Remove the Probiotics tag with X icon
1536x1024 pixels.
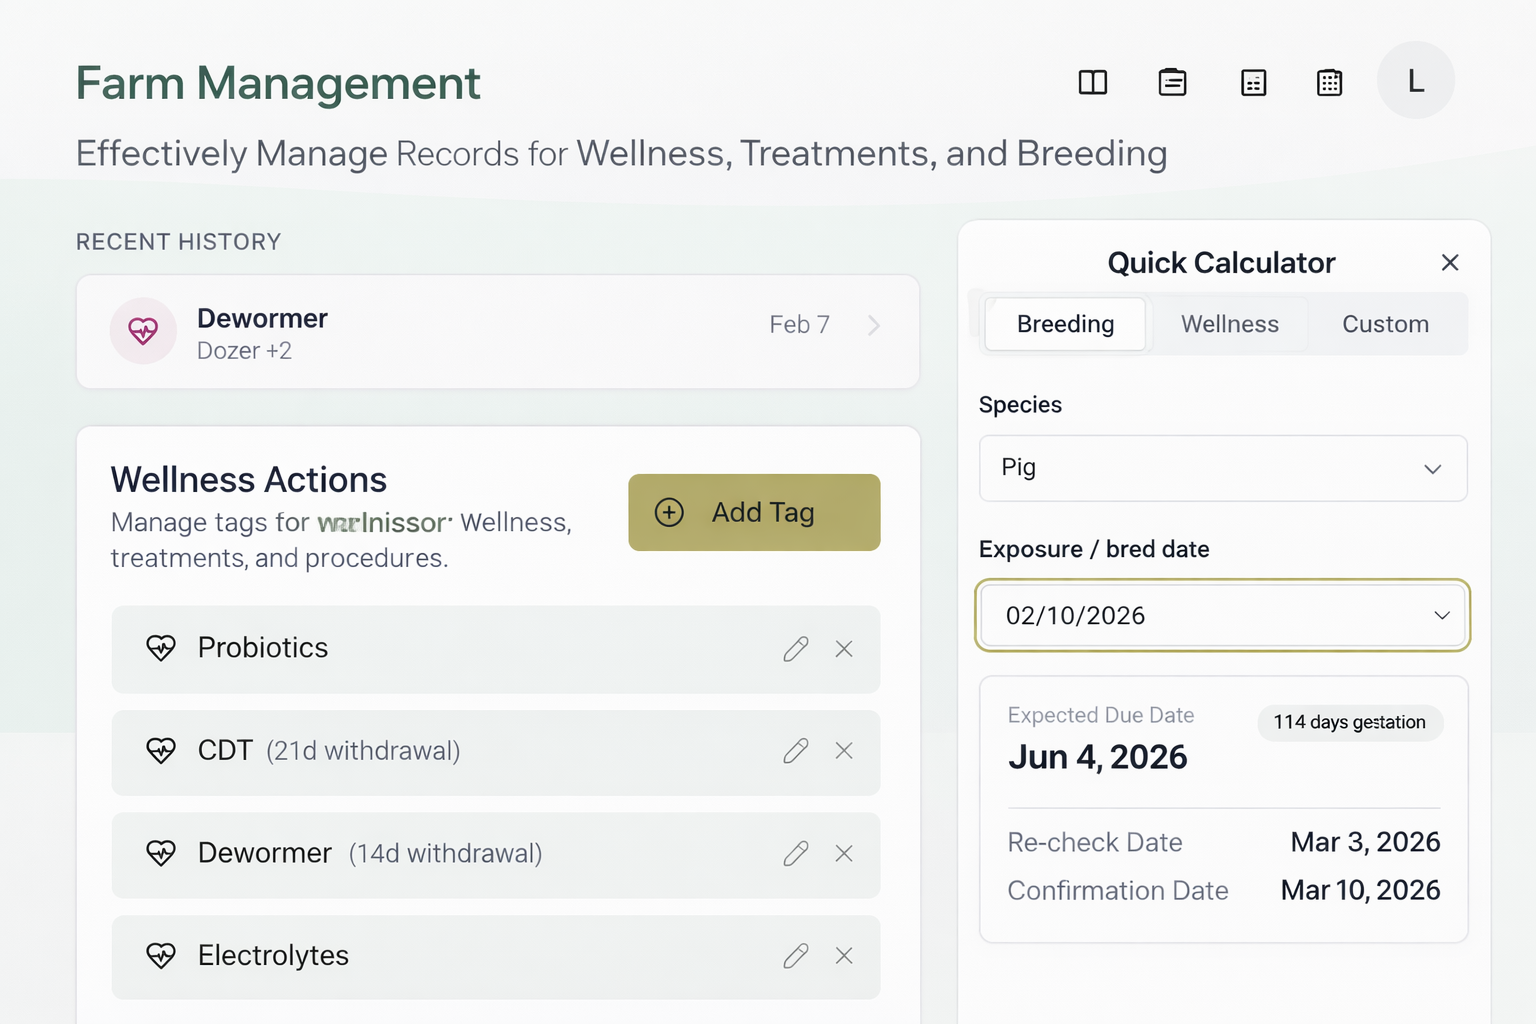(844, 649)
